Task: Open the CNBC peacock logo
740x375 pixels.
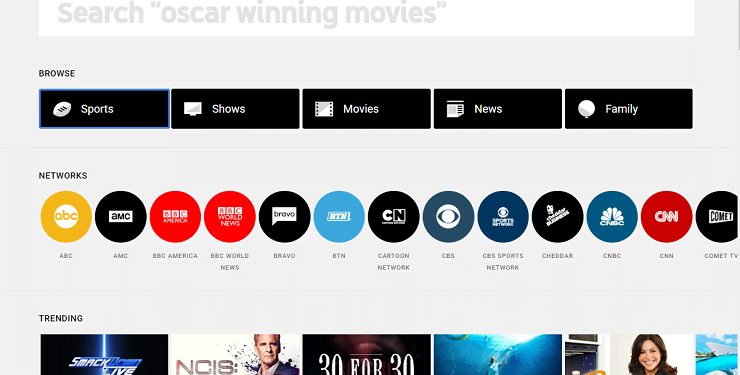Action: 612,217
